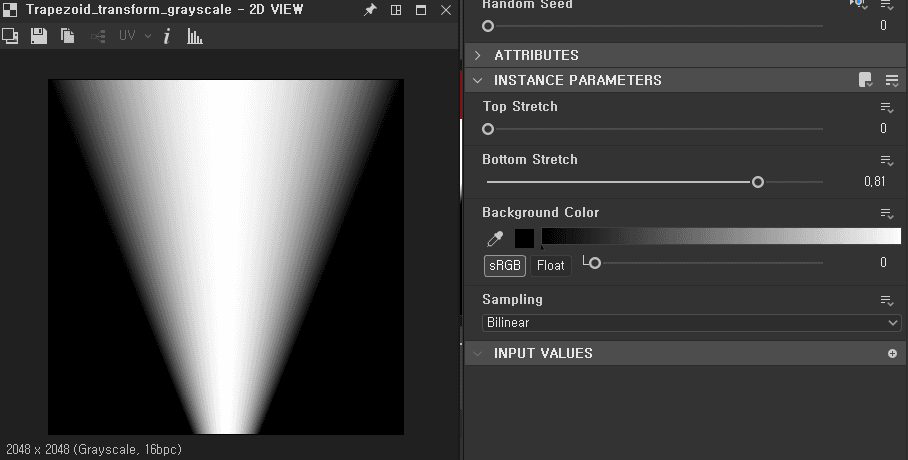Open the UV dropdown in 2D View
Image resolution: width=908 pixels, height=460 pixels.
tap(135, 36)
